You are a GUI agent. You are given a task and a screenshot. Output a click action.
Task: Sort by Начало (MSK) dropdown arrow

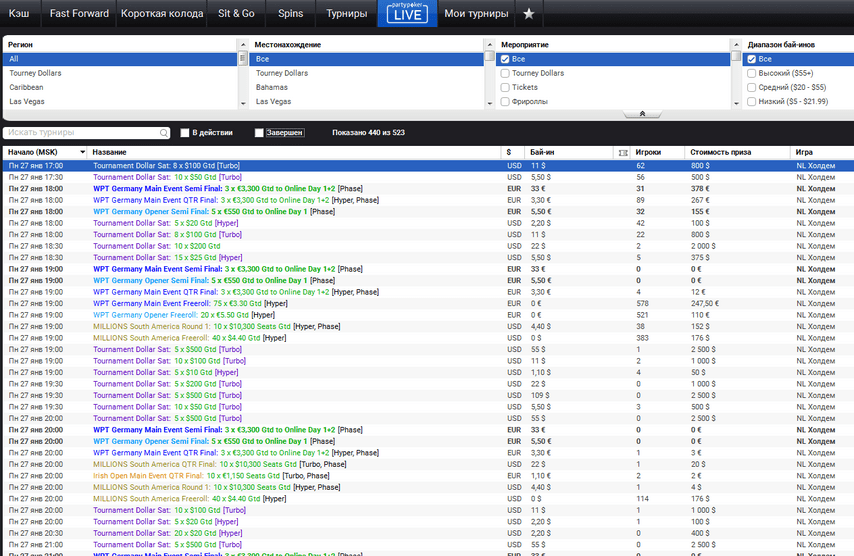point(82,152)
